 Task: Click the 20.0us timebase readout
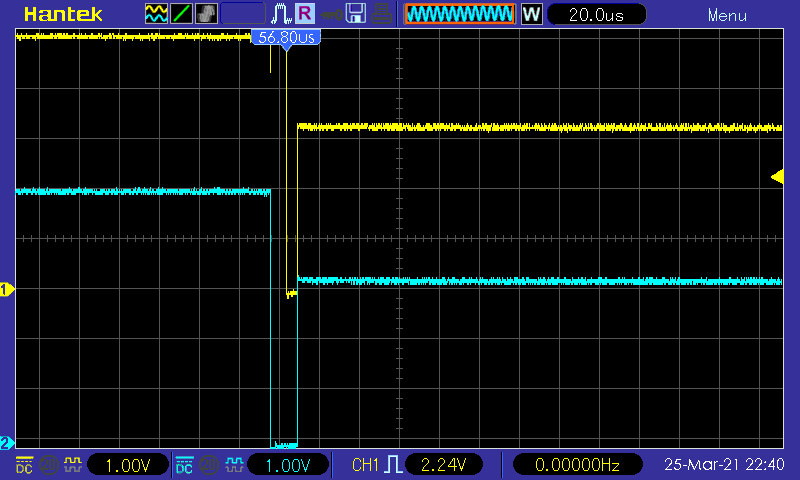[596, 14]
